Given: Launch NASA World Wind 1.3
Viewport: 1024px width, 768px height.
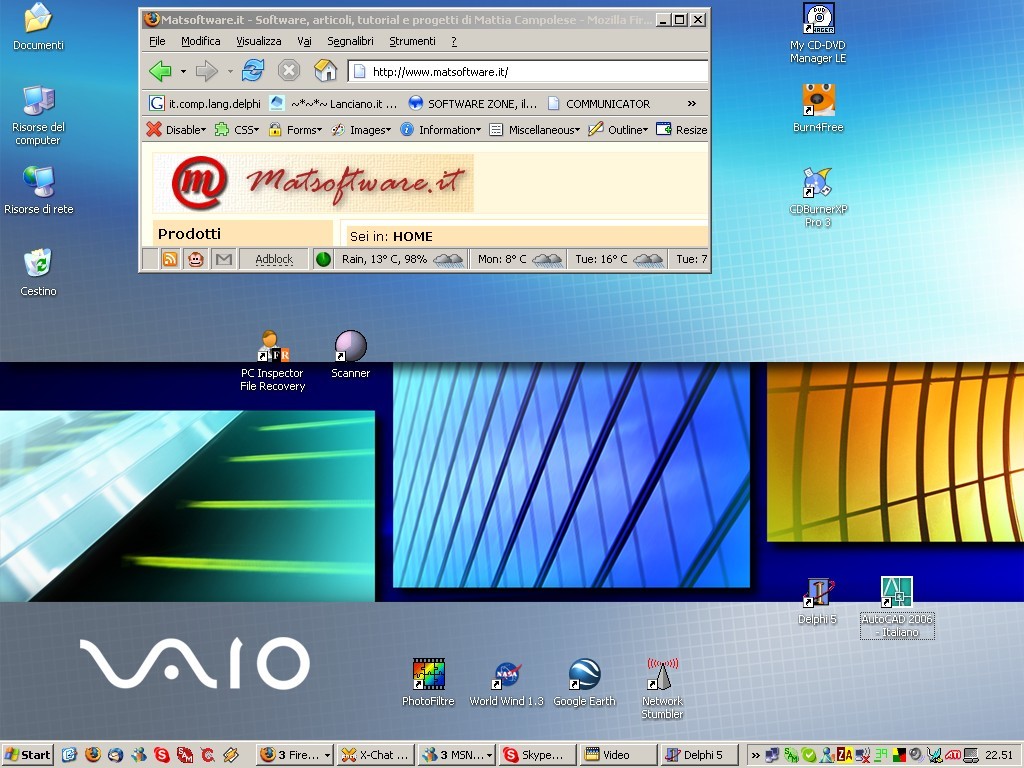Looking at the screenshot, I should point(506,682).
